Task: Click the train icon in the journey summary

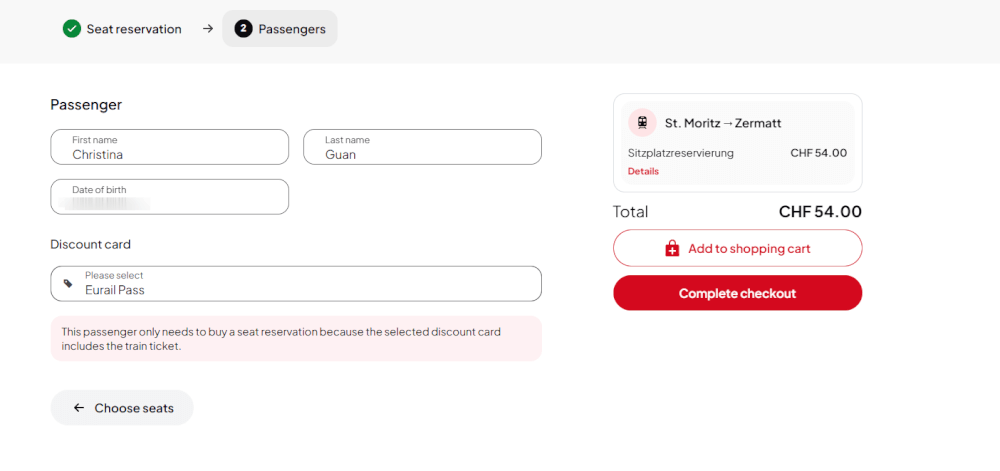Action: pyautogui.click(x=642, y=123)
